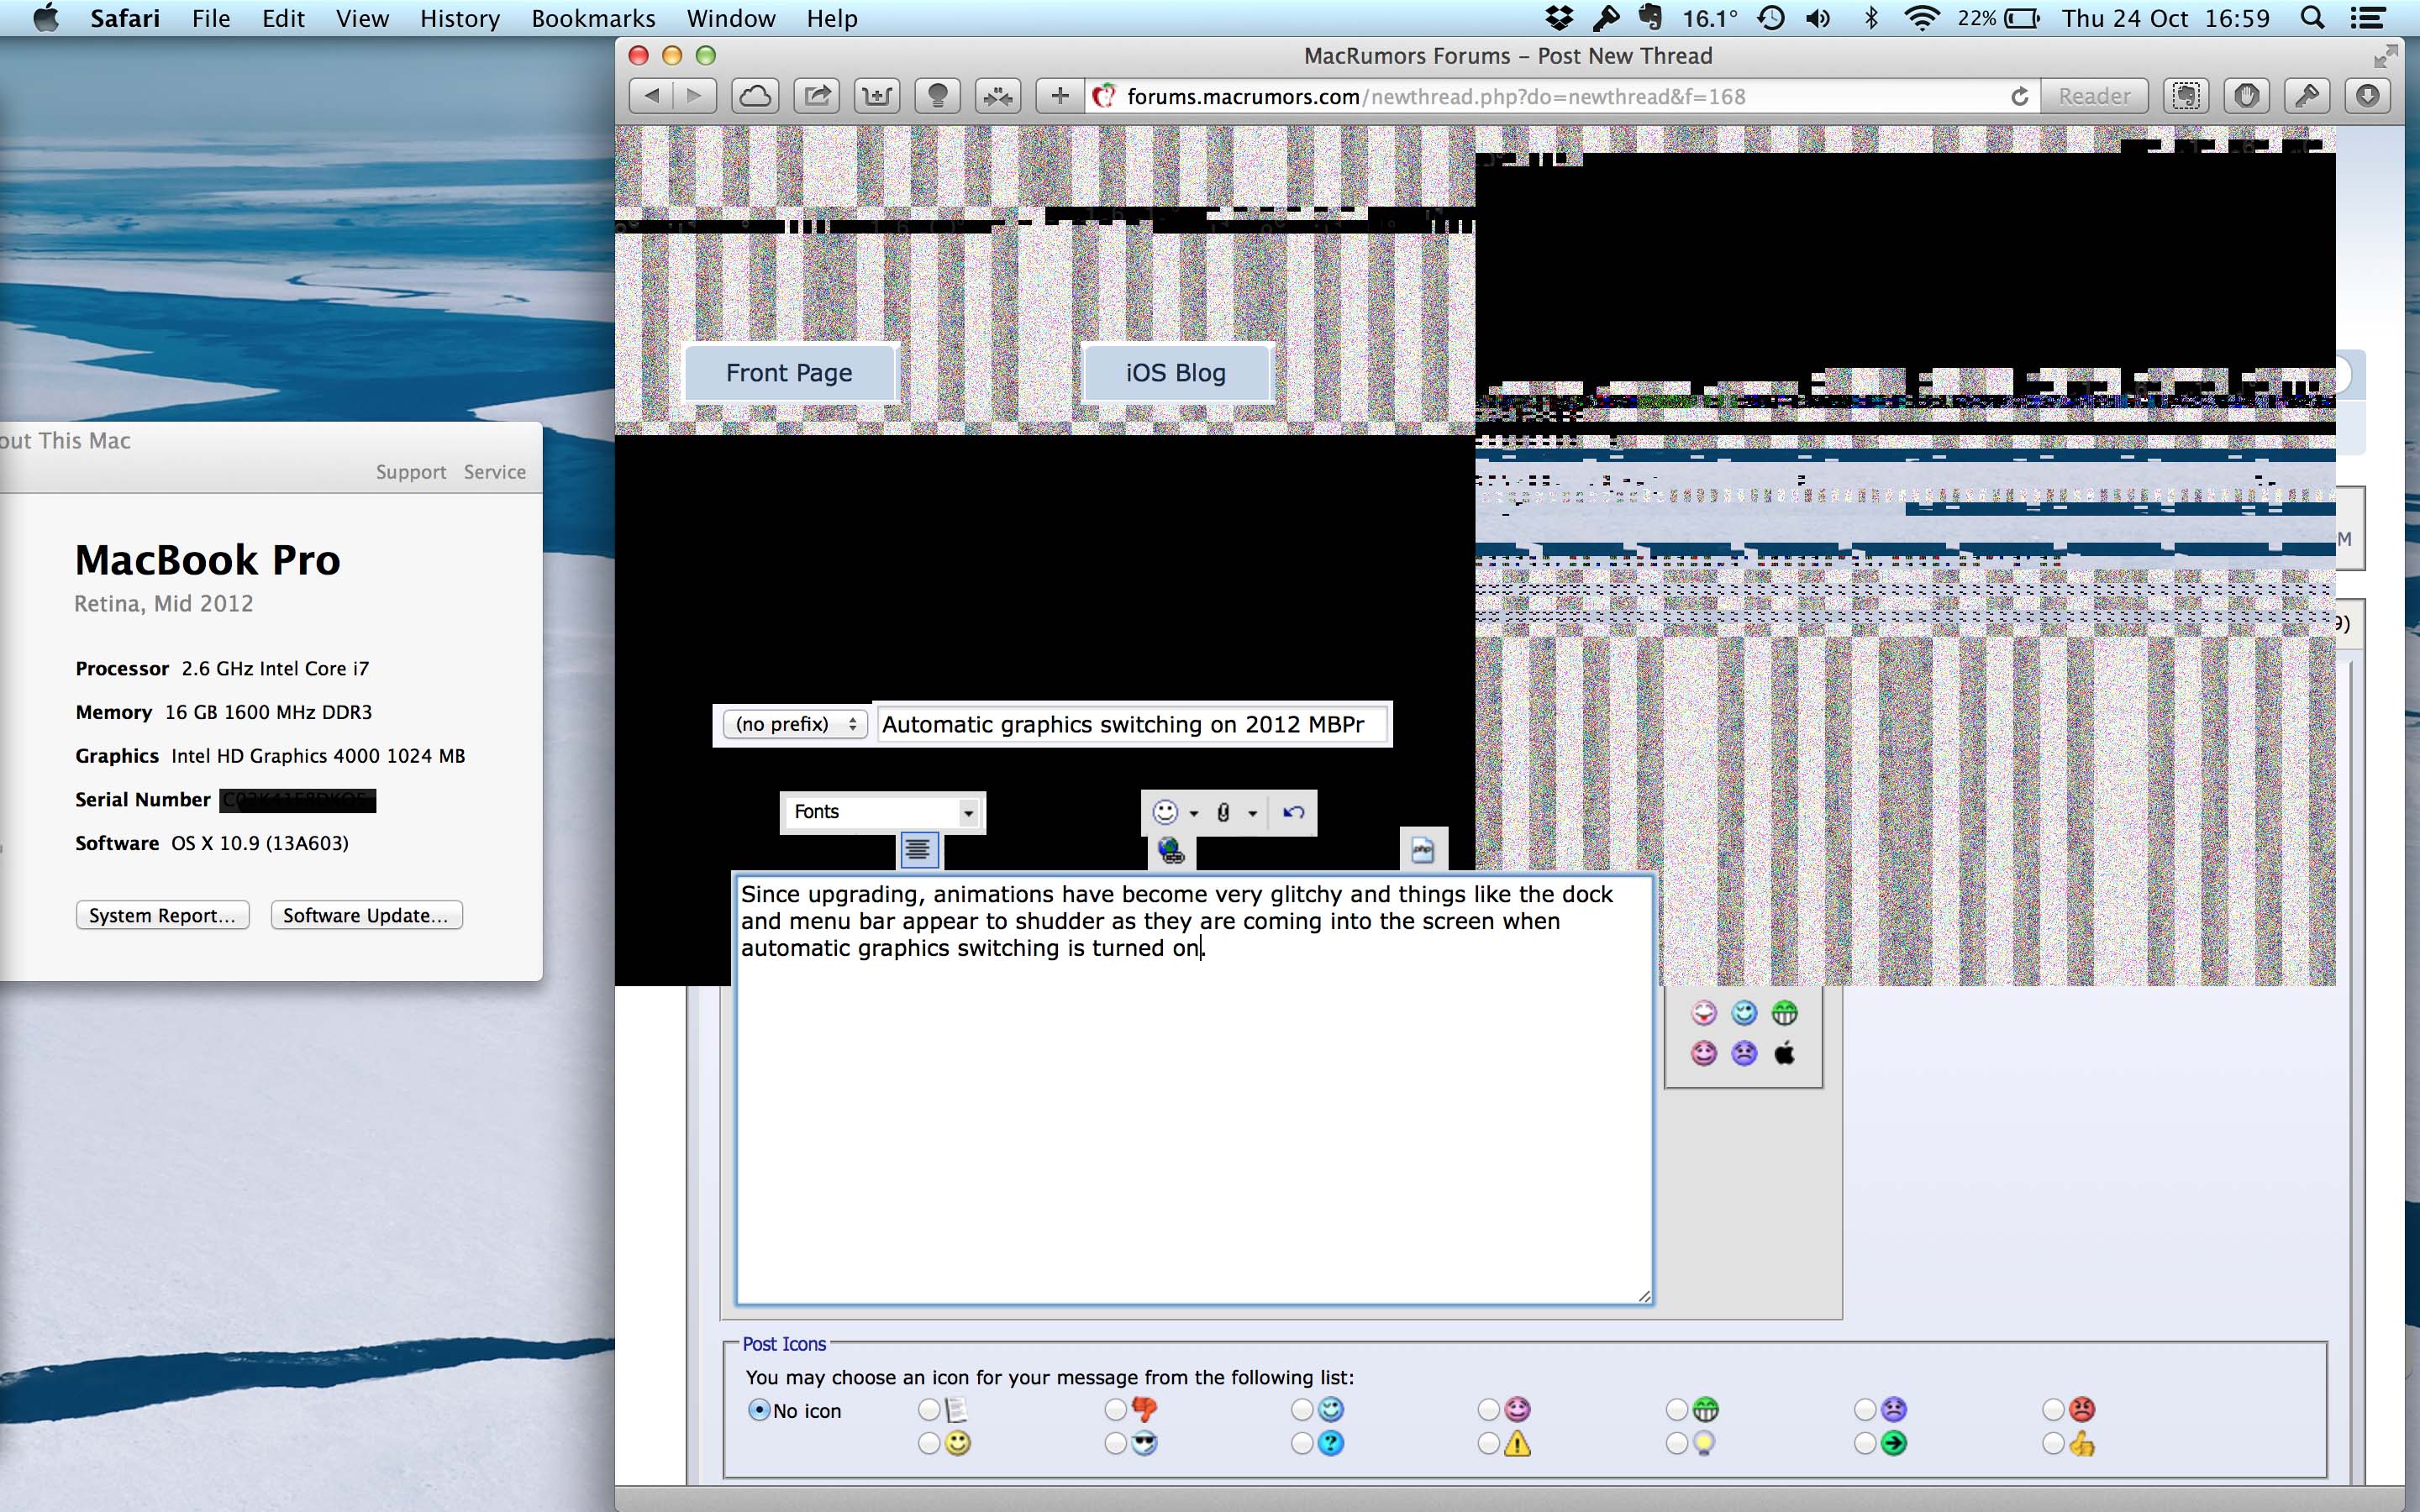This screenshot has width=2420, height=1512.
Task: Select the question mark post icon radio
Action: [1302, 1443]
